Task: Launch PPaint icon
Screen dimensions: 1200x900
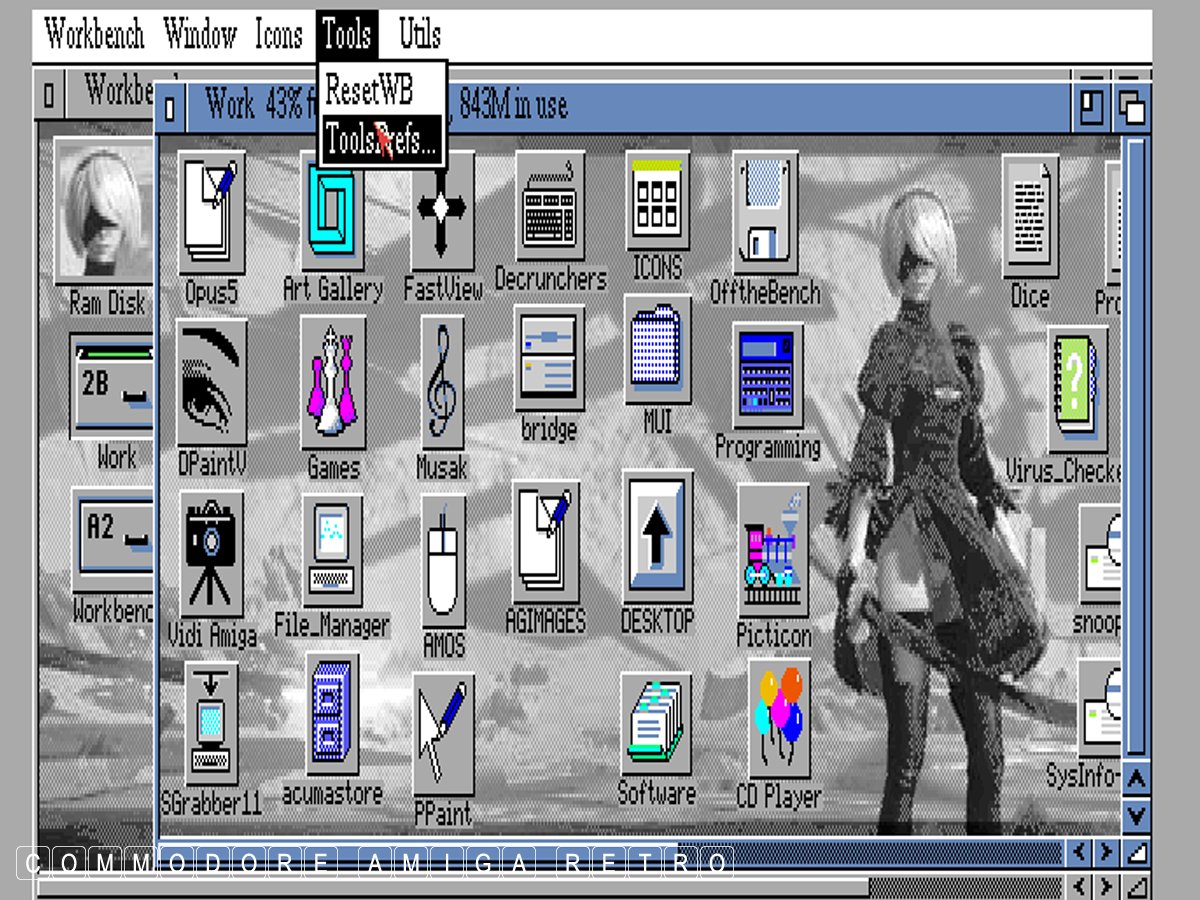Action: (443, 733)
